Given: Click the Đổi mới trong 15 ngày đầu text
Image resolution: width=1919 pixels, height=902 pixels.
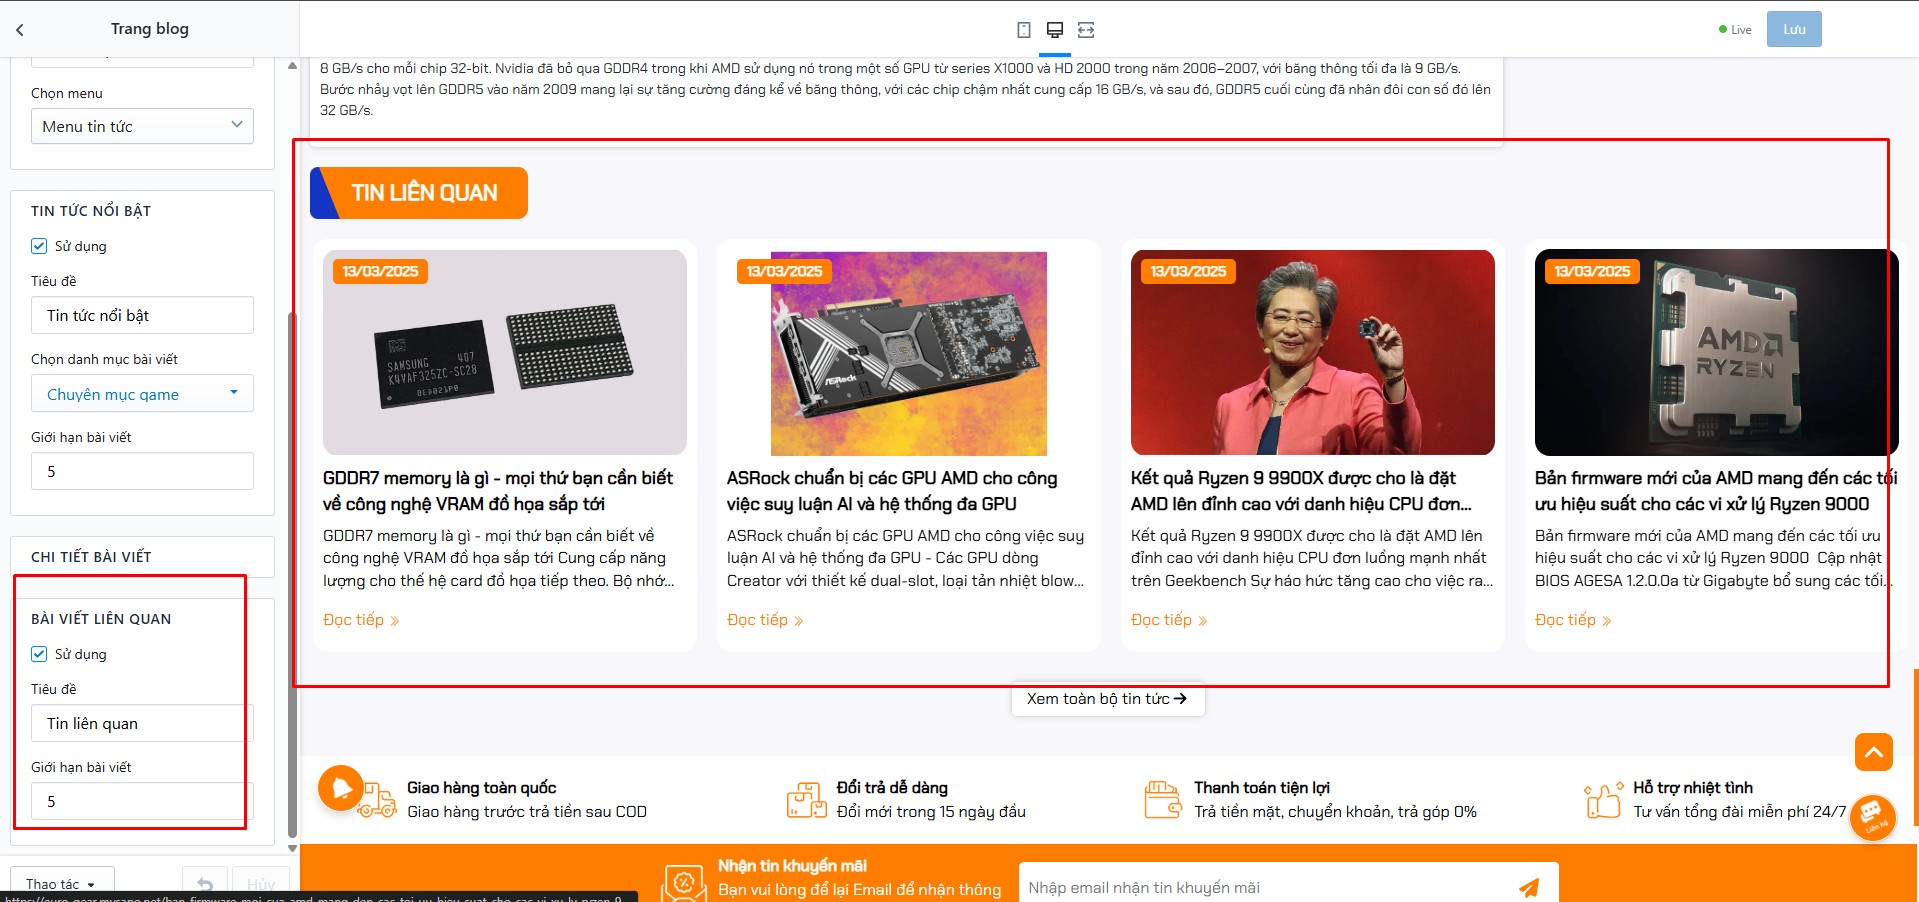Looking at the screenshot, I should click(x=931, y=812).
